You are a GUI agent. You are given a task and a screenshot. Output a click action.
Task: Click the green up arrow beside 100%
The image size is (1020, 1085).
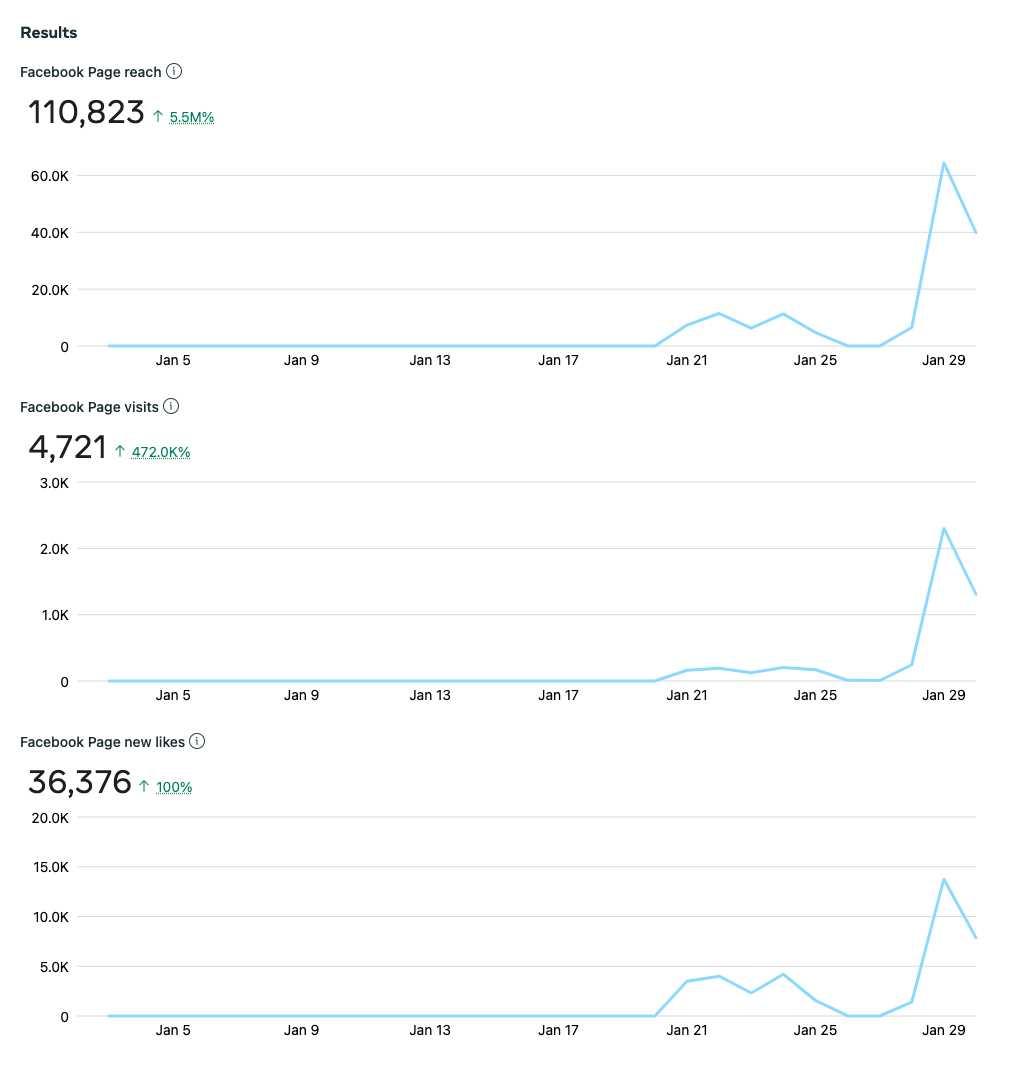(x=144, y=787)
